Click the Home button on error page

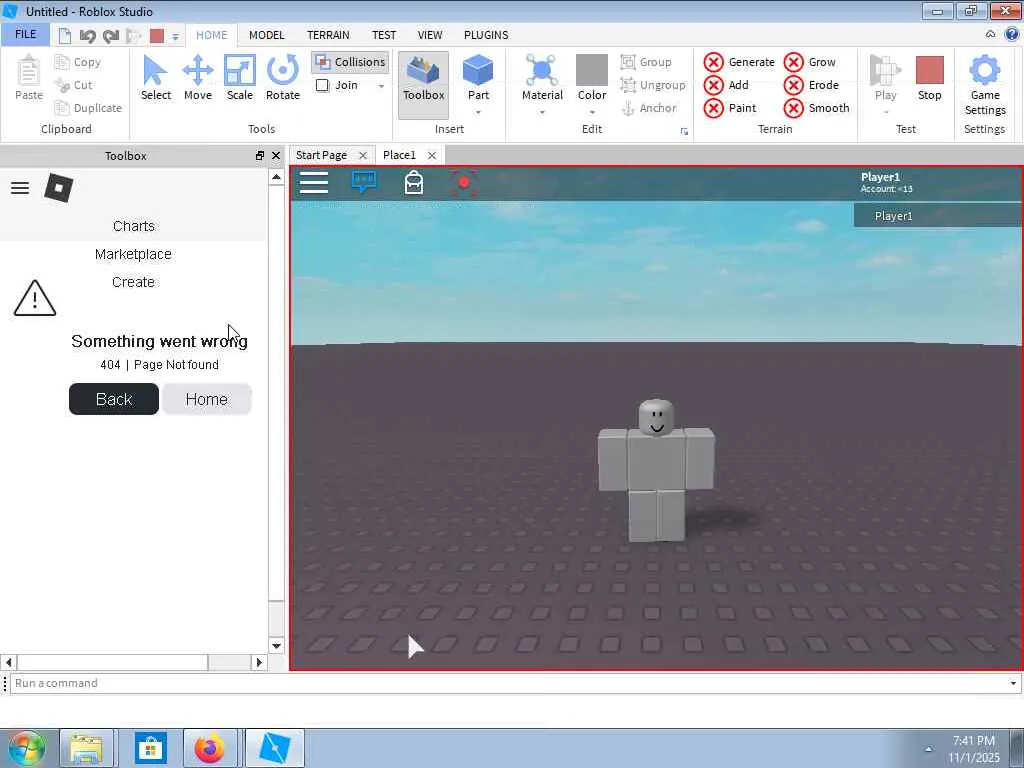(206, 399)
